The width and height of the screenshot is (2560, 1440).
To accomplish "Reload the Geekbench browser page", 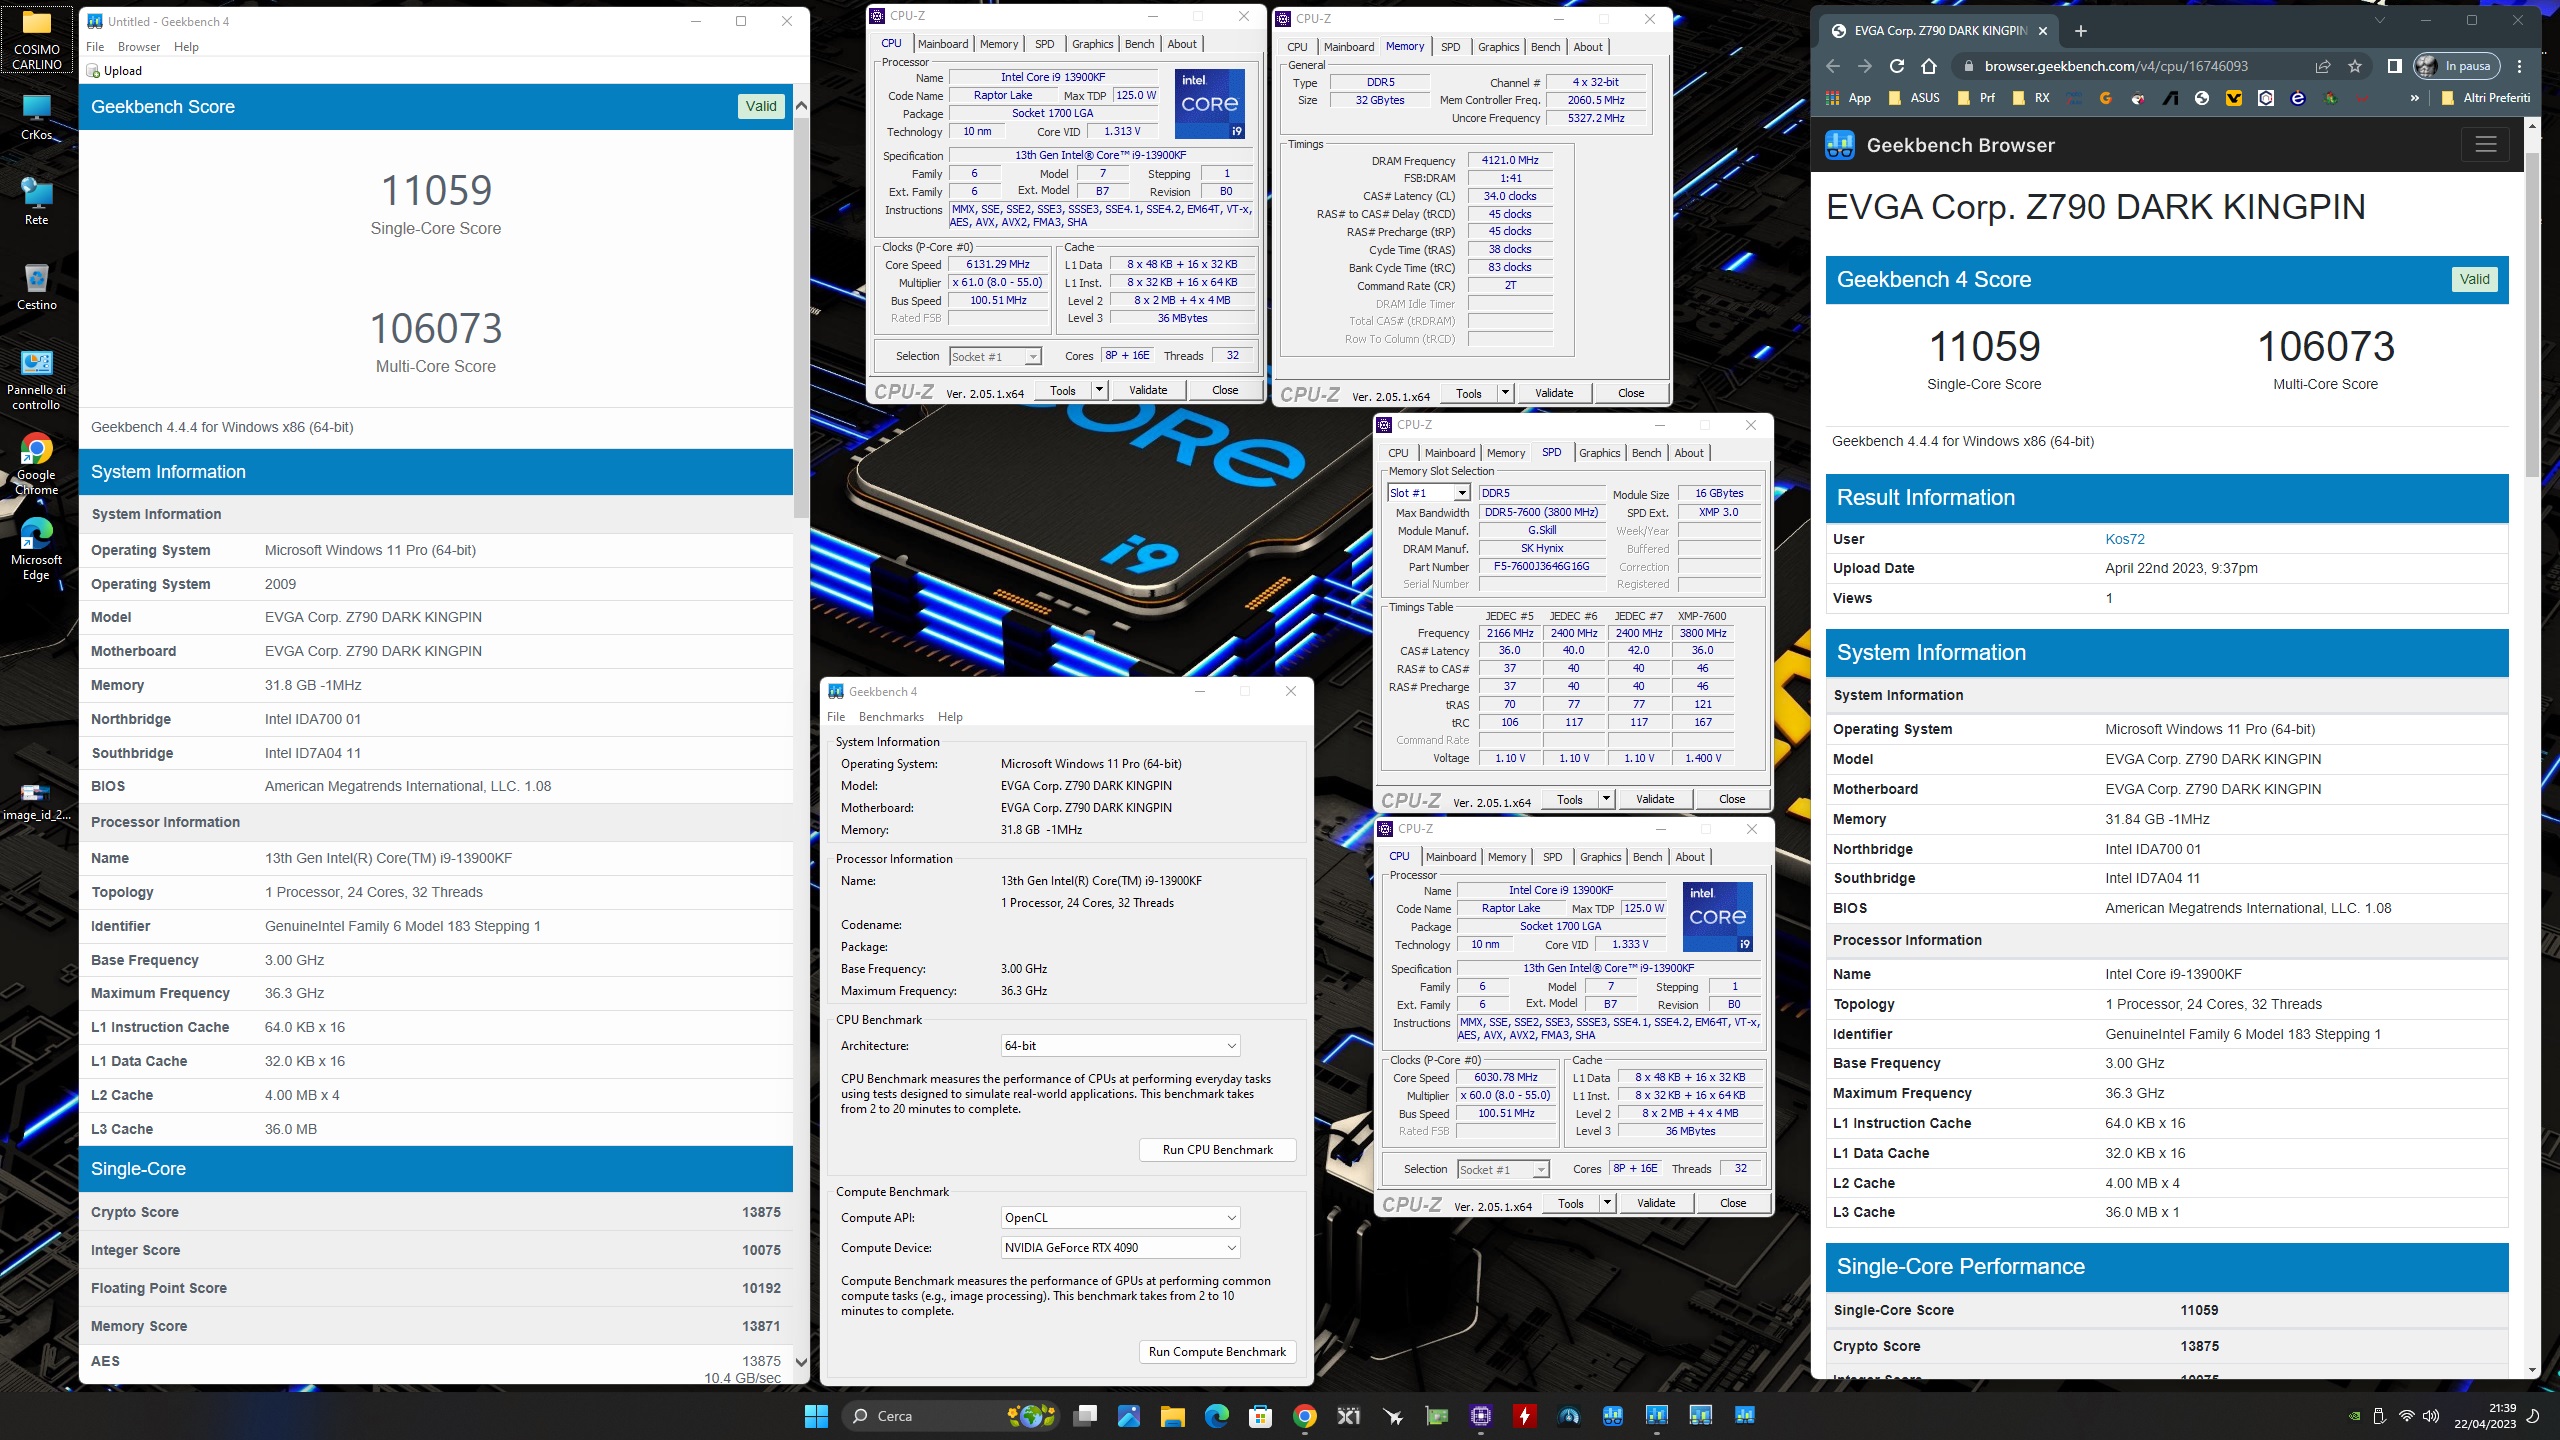I will (x=1896, y=66).
